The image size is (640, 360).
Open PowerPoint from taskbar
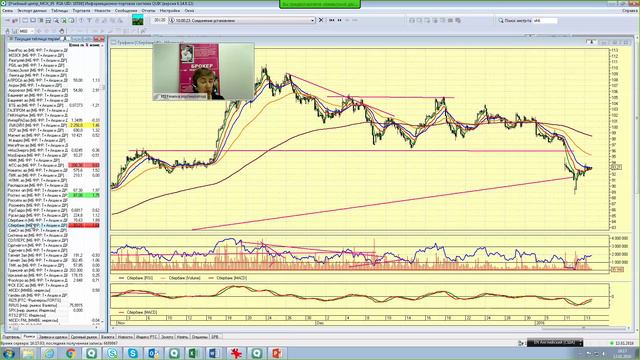pyautogui.click(x=277, y=353)
